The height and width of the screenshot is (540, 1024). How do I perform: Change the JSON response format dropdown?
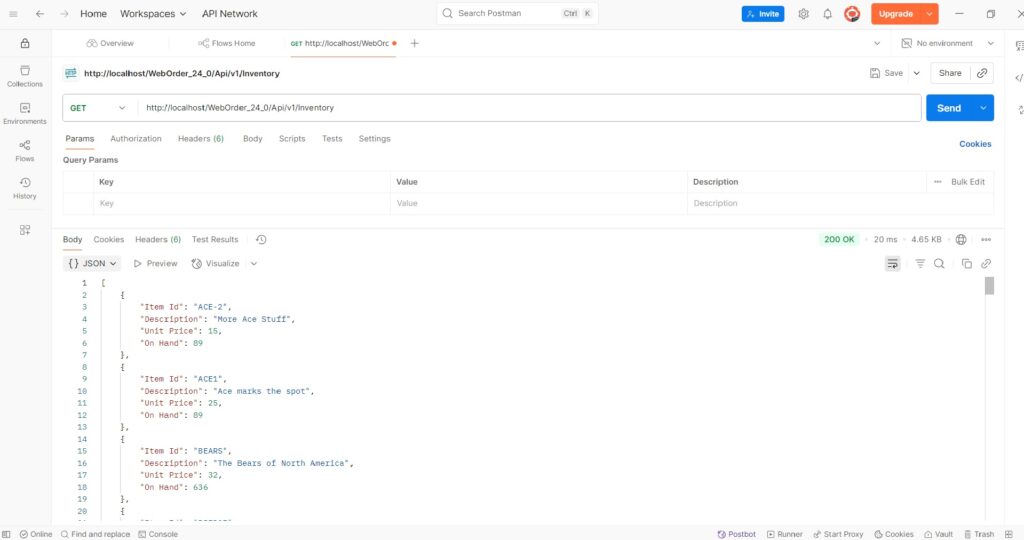pyautogui.click(x=92, y=264)
